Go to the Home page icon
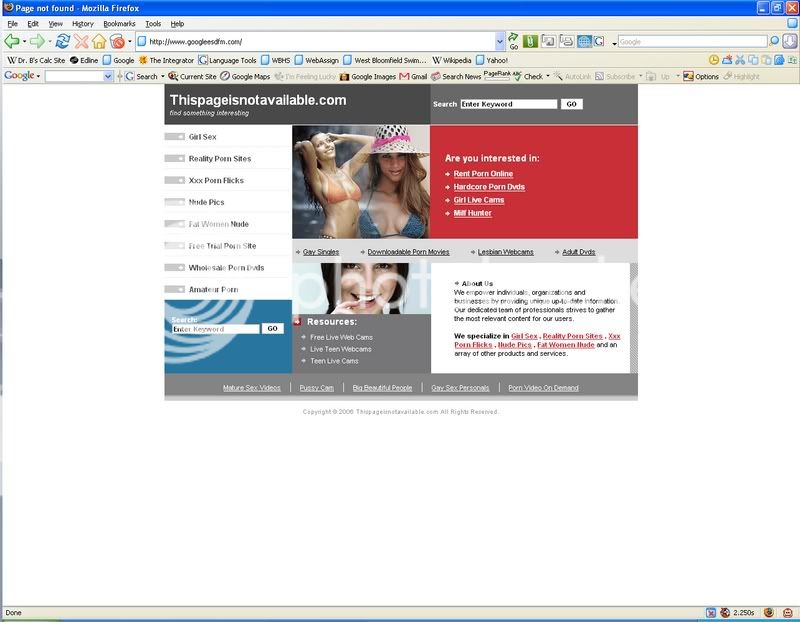Screen dimensions: 800x622 pyautogui.click(x=99, y=41)
